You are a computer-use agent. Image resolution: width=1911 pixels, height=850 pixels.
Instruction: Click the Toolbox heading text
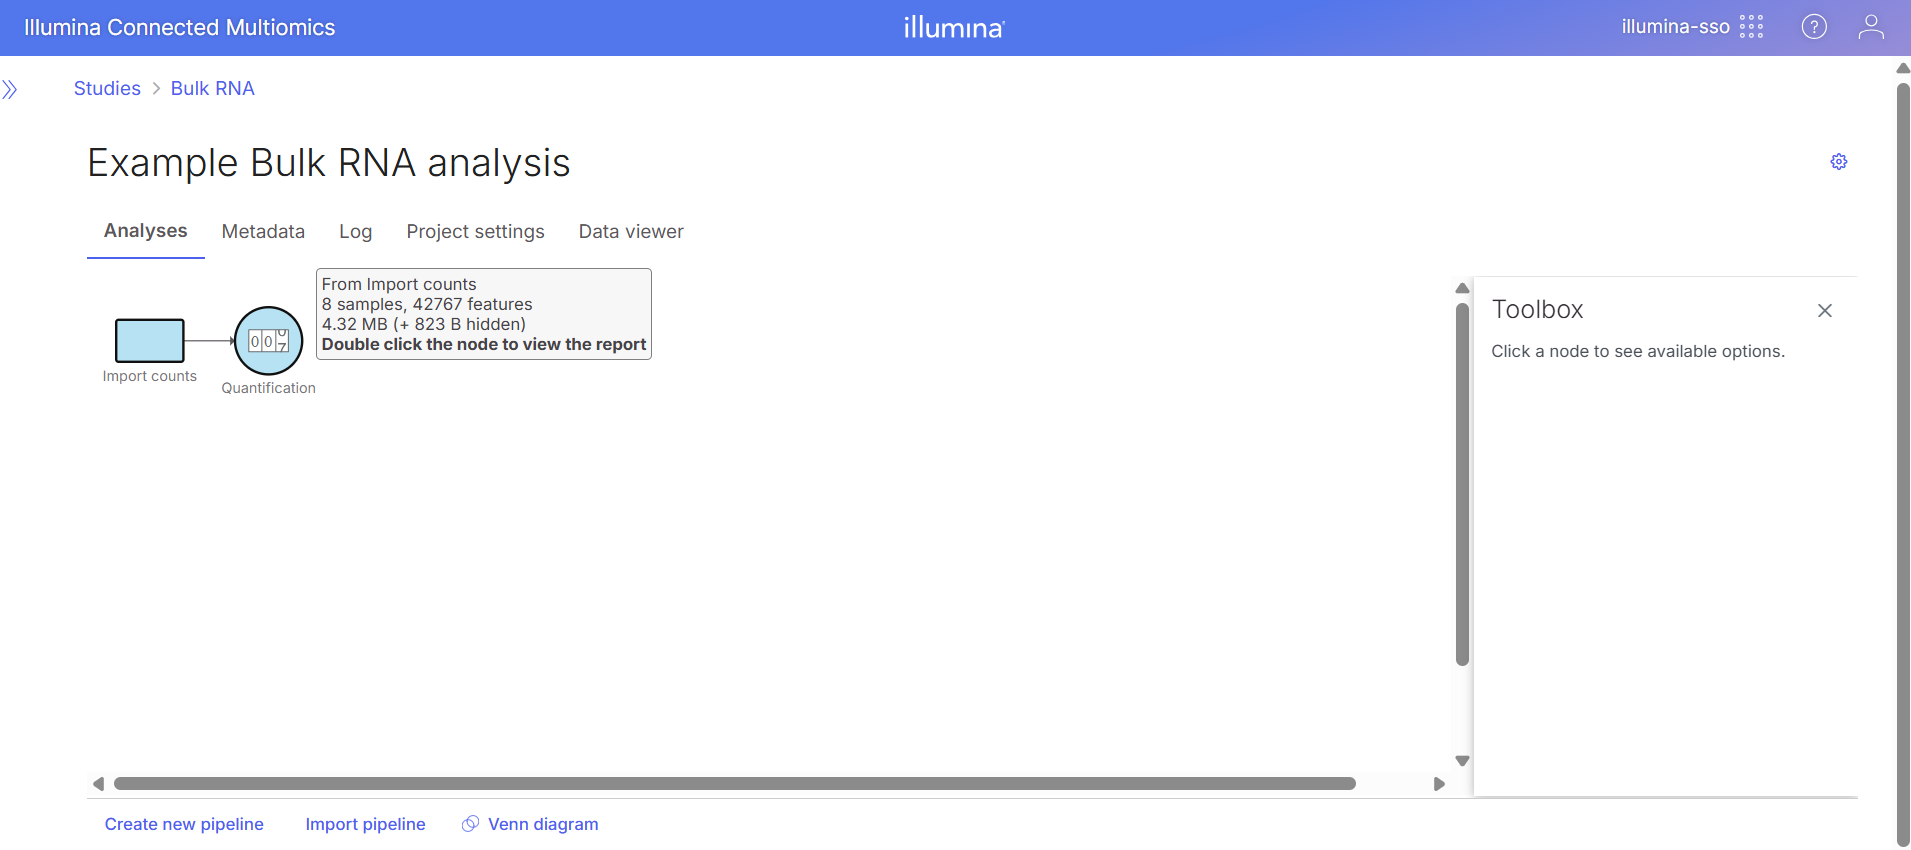pos(1537,310)
